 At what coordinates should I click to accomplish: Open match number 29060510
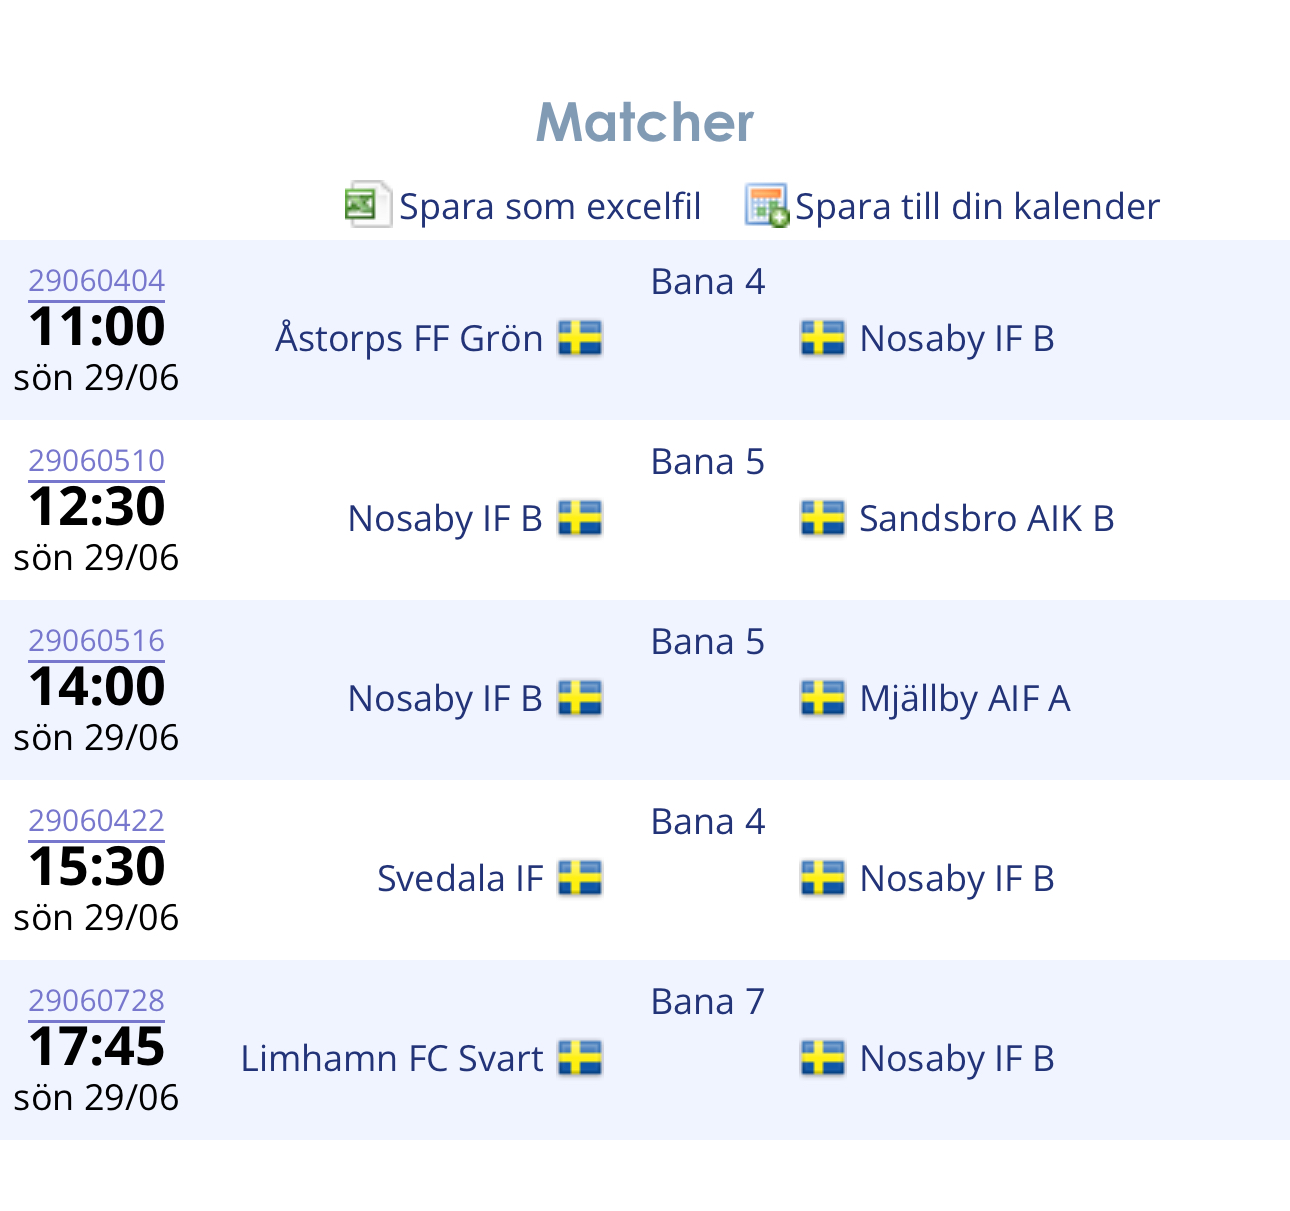coord(96,461)
